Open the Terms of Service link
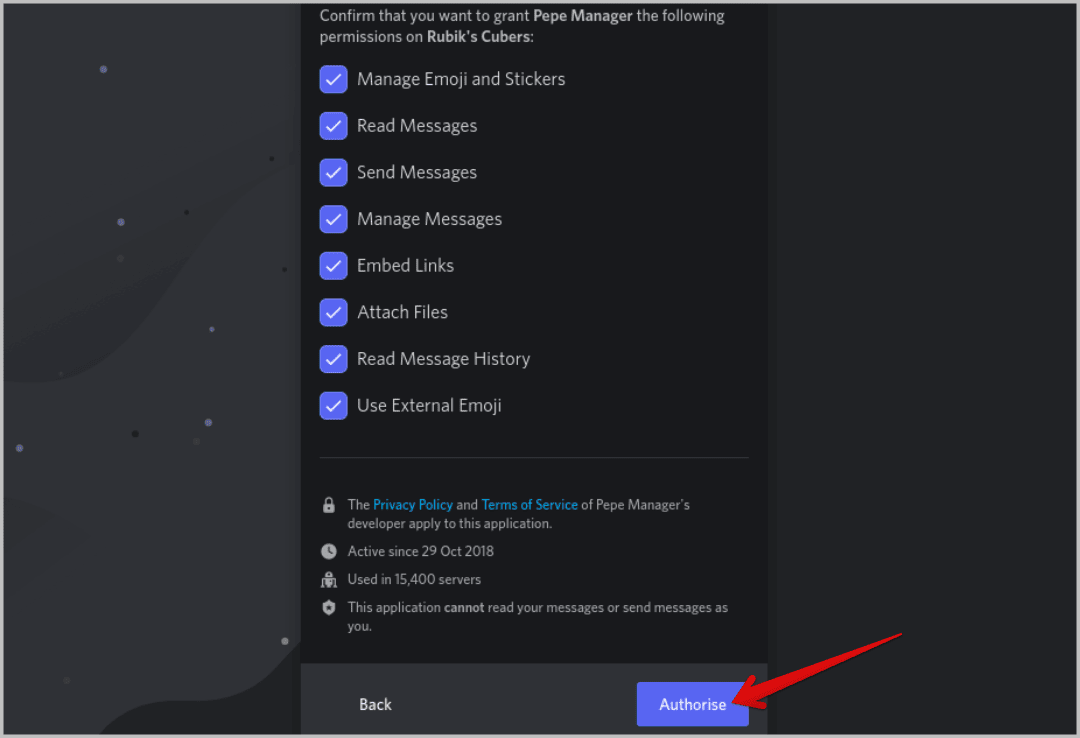1080x738 pixels. (529, 504)
